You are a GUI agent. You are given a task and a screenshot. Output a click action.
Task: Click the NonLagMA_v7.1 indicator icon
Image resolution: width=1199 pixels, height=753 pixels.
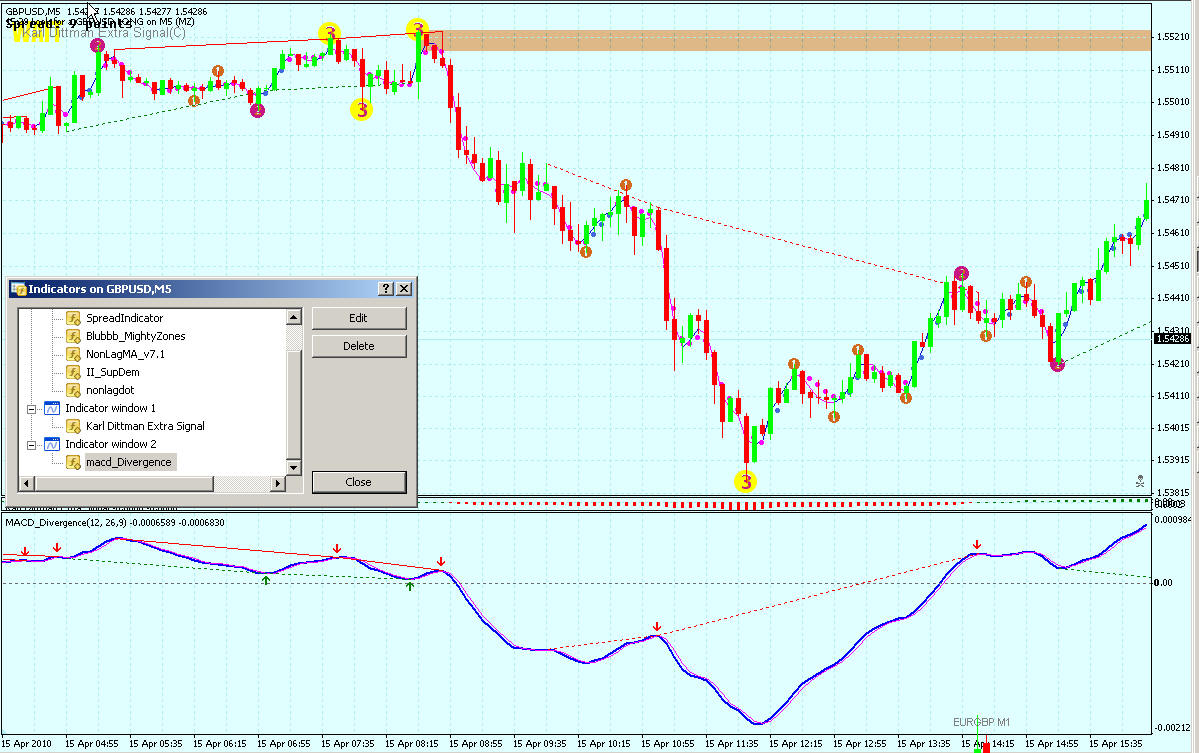[73, 354]
